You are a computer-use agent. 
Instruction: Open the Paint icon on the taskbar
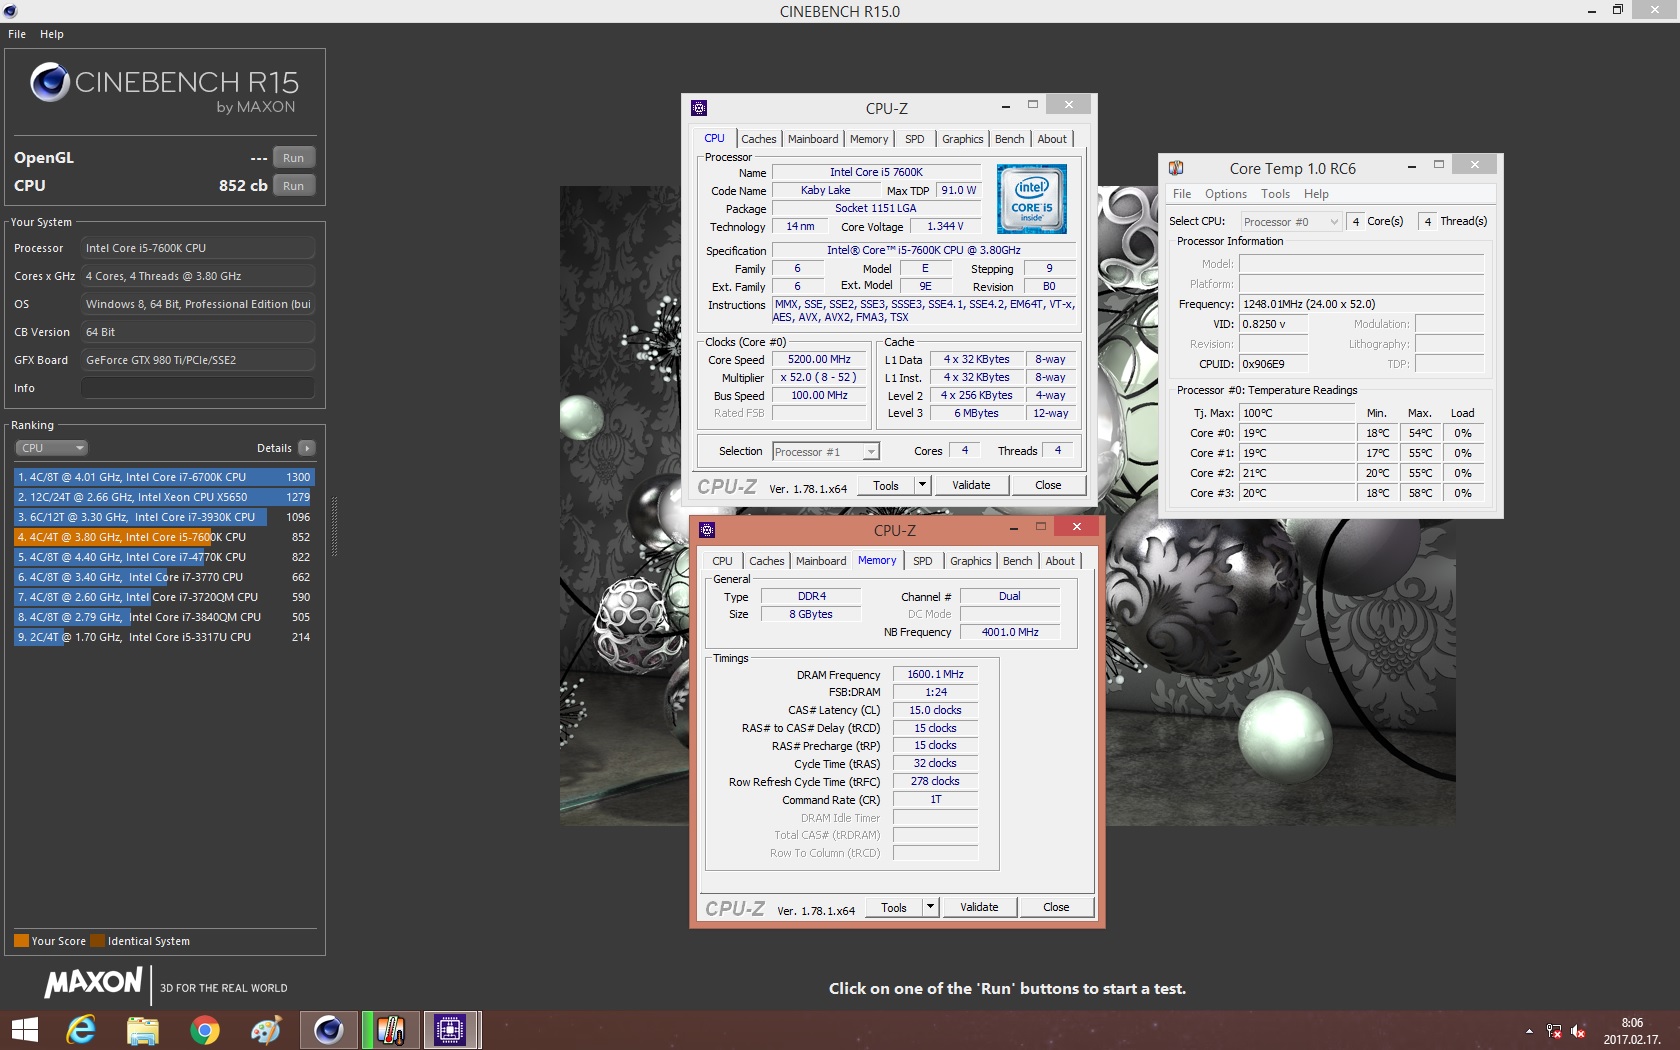click(x=266, y=1030)
